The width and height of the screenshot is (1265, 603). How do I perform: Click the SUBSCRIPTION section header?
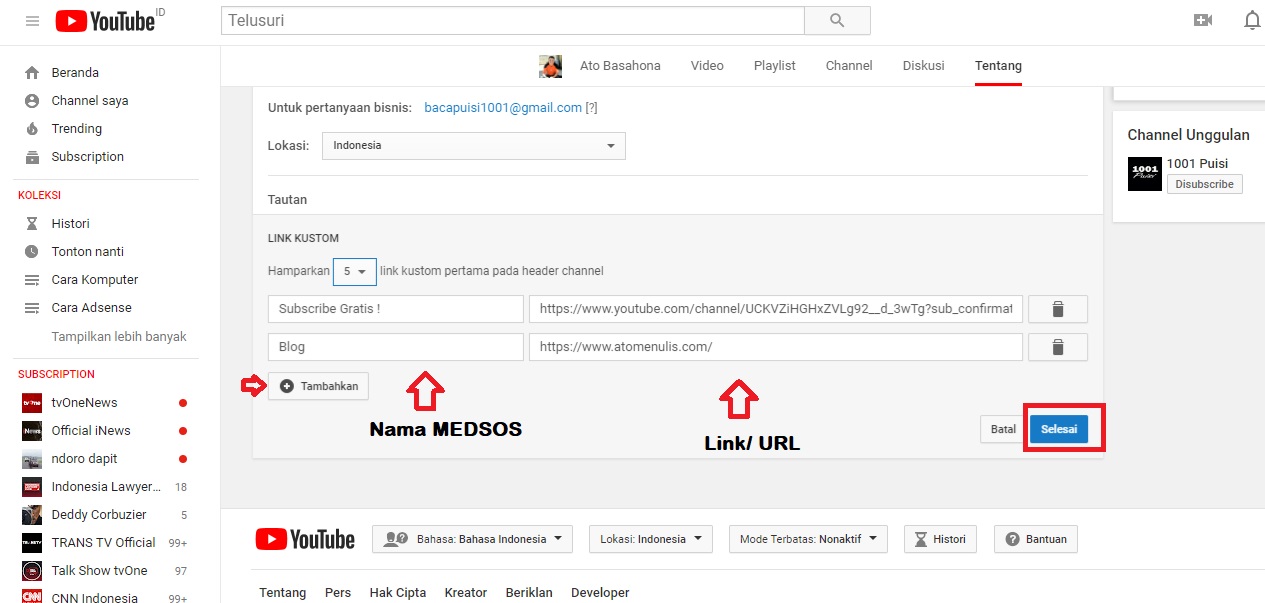click(56, 374)
